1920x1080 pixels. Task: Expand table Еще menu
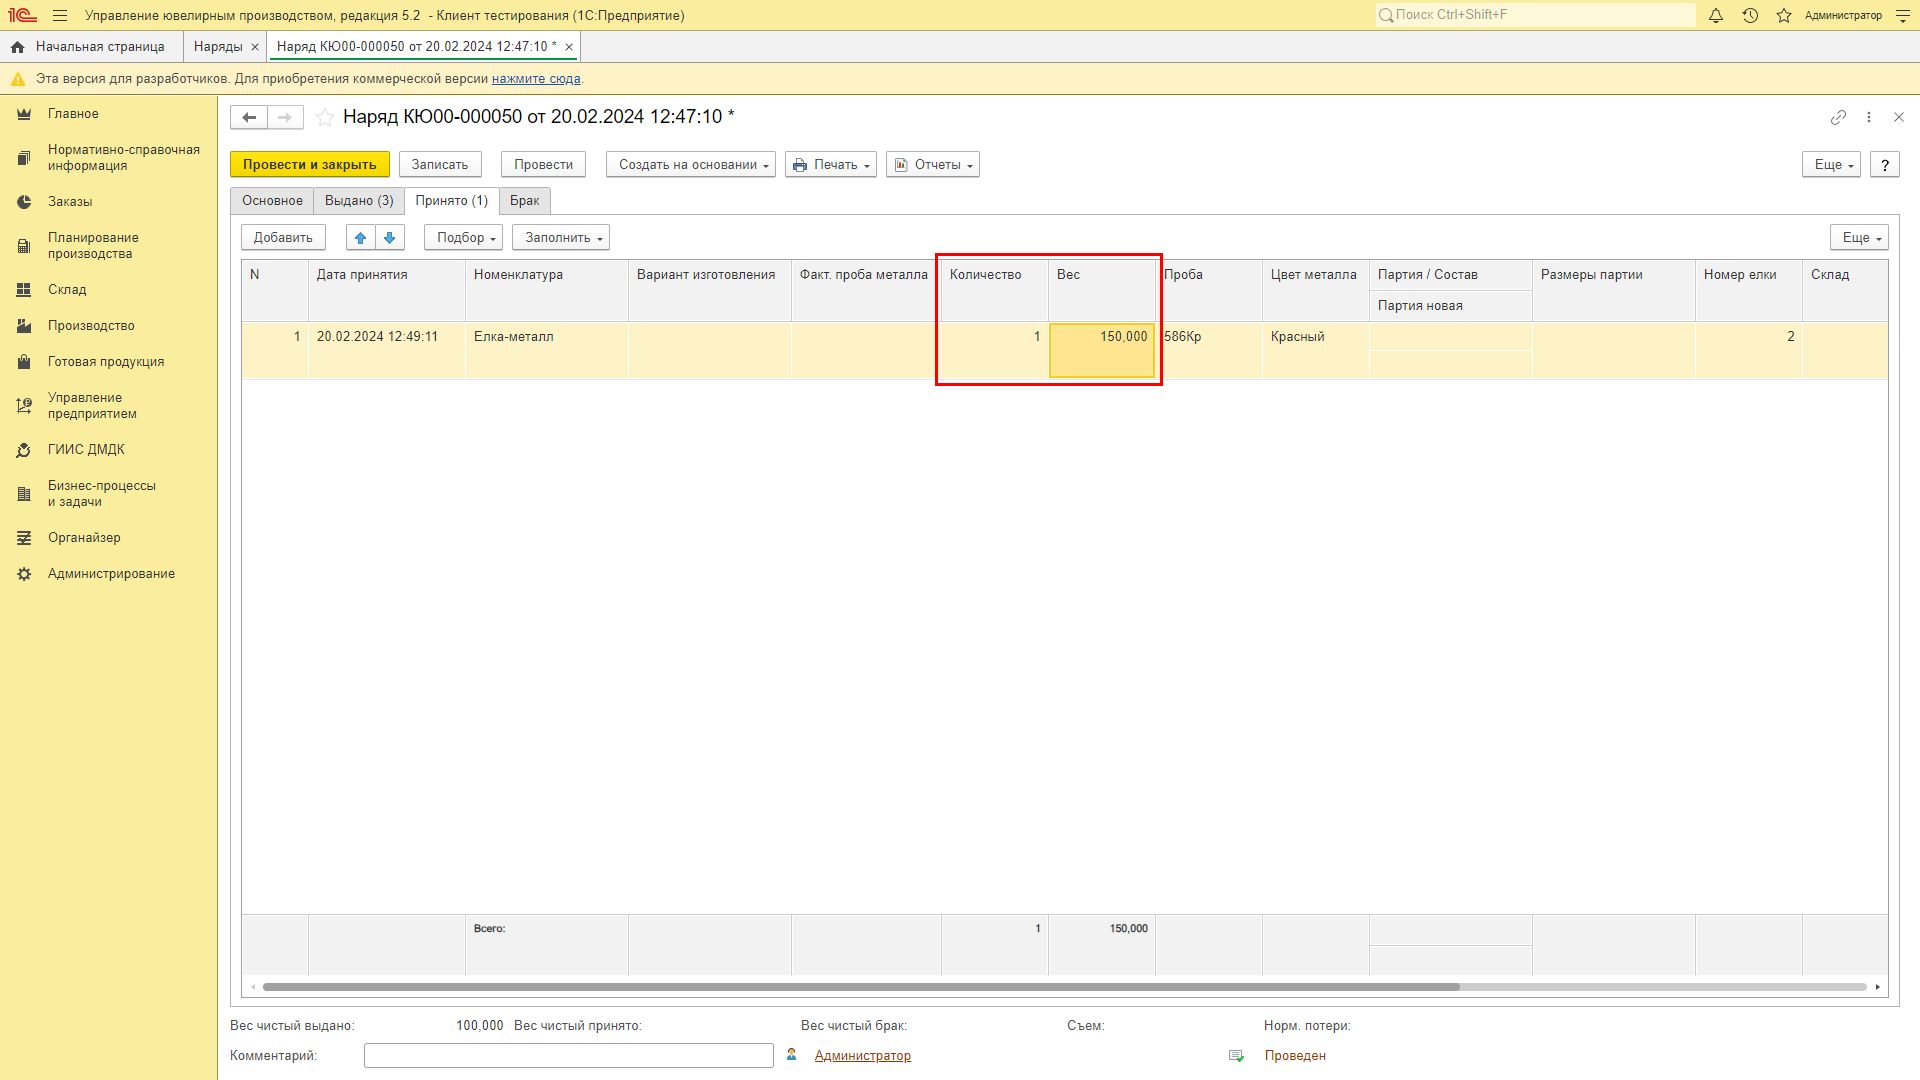[x=1859, y=238]
